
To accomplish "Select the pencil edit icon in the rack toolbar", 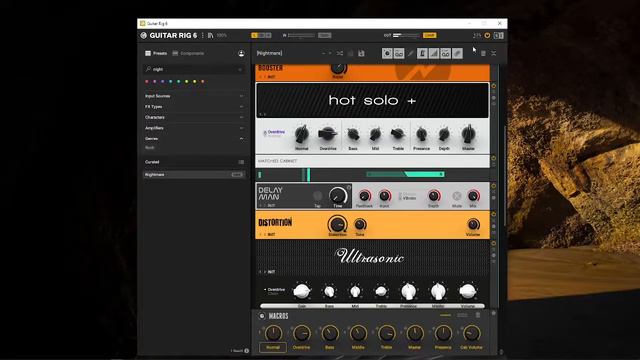I will (411, 53).
